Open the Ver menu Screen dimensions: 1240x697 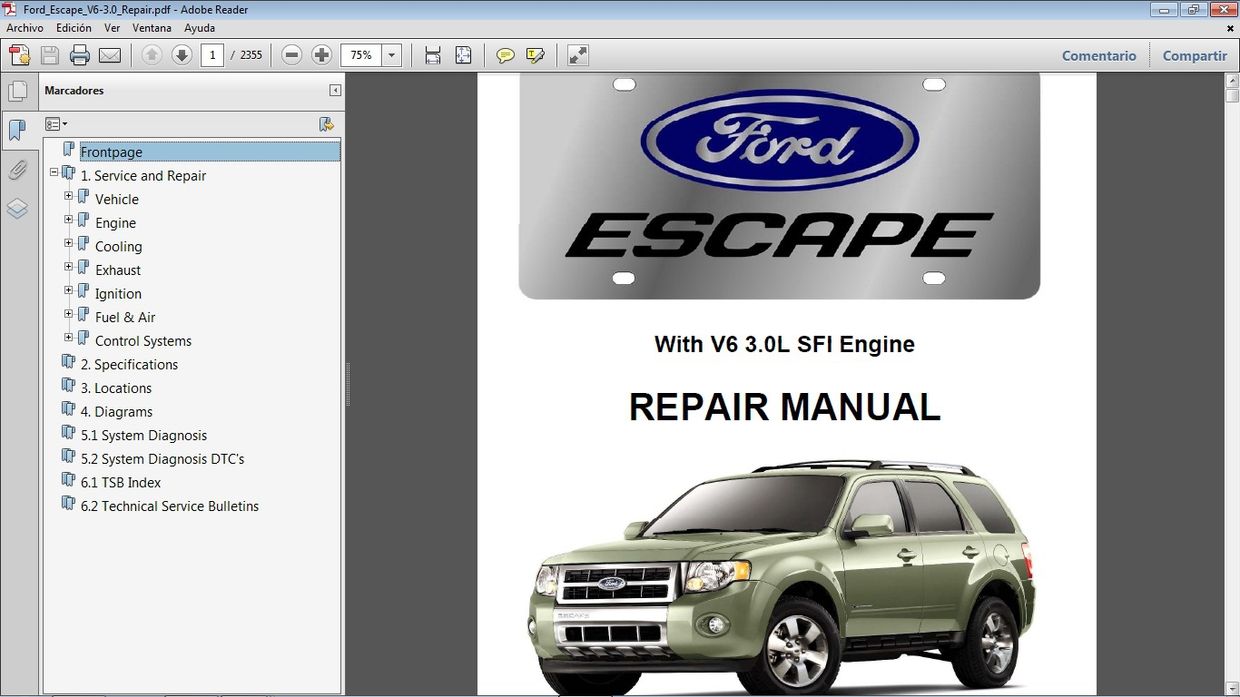point(112,28)
